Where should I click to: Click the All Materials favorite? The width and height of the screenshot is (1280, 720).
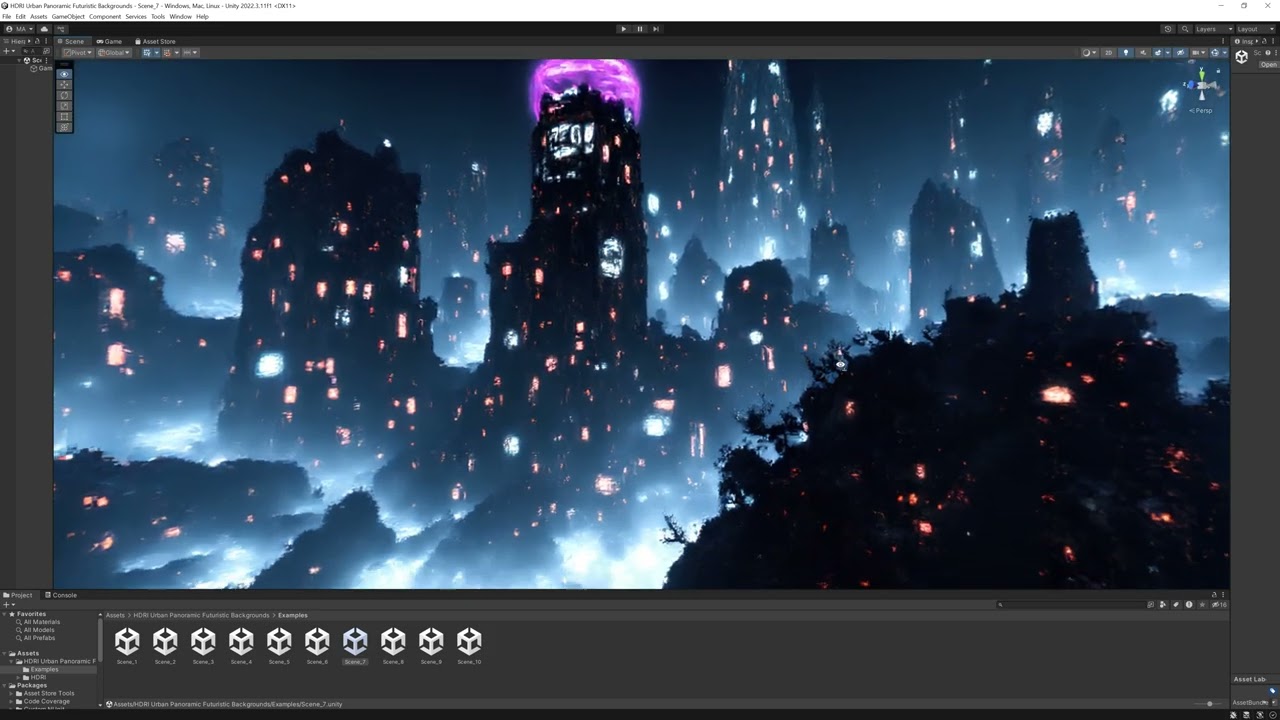coord(41,622)
